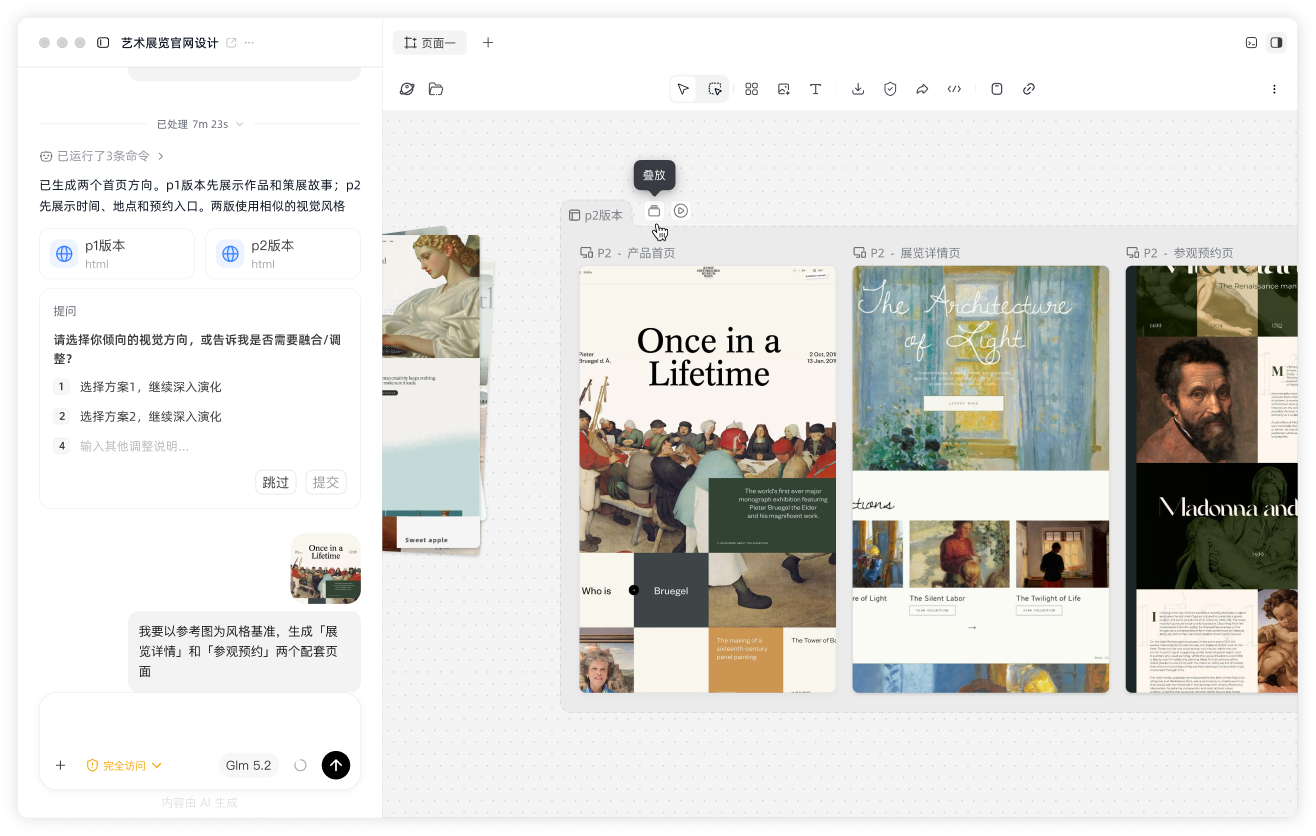
Task: Open the p1版本 html file card
Action: point(117,254)
